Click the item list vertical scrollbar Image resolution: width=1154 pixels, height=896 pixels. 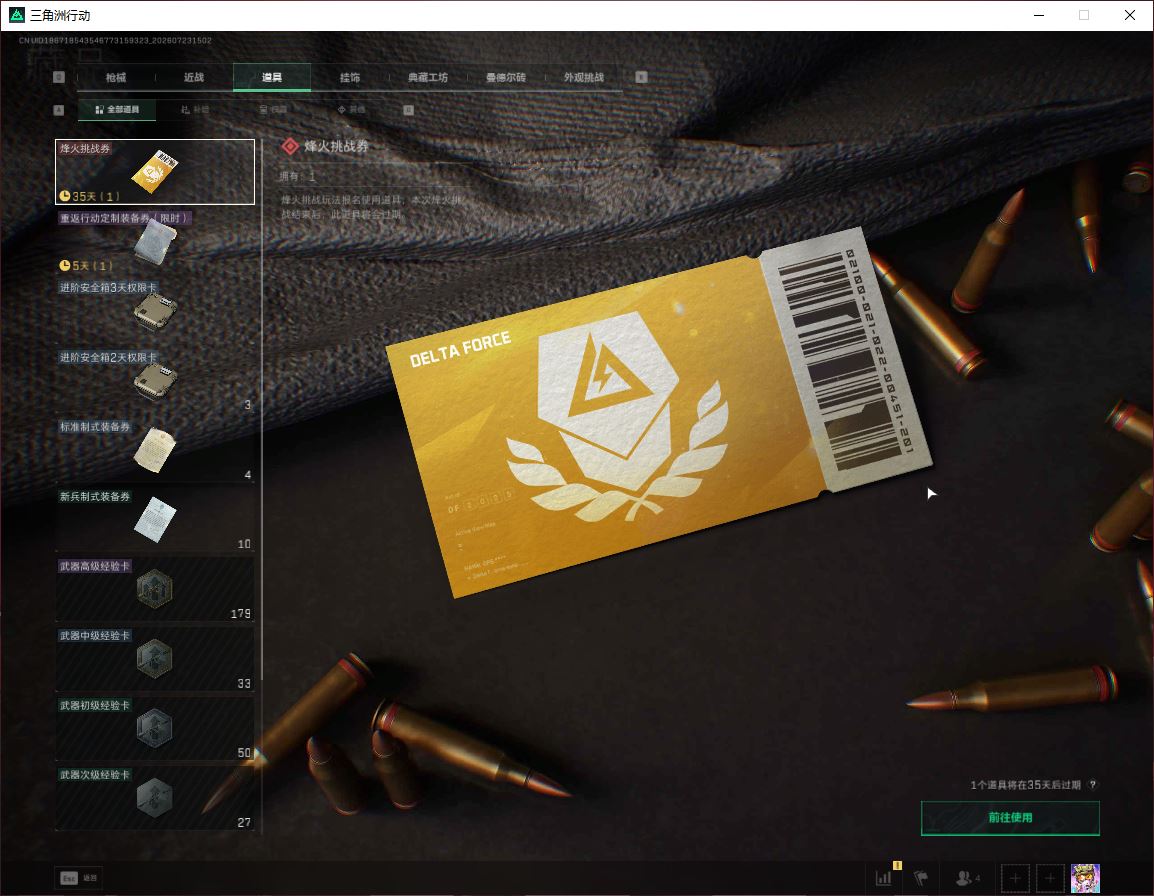262,486
